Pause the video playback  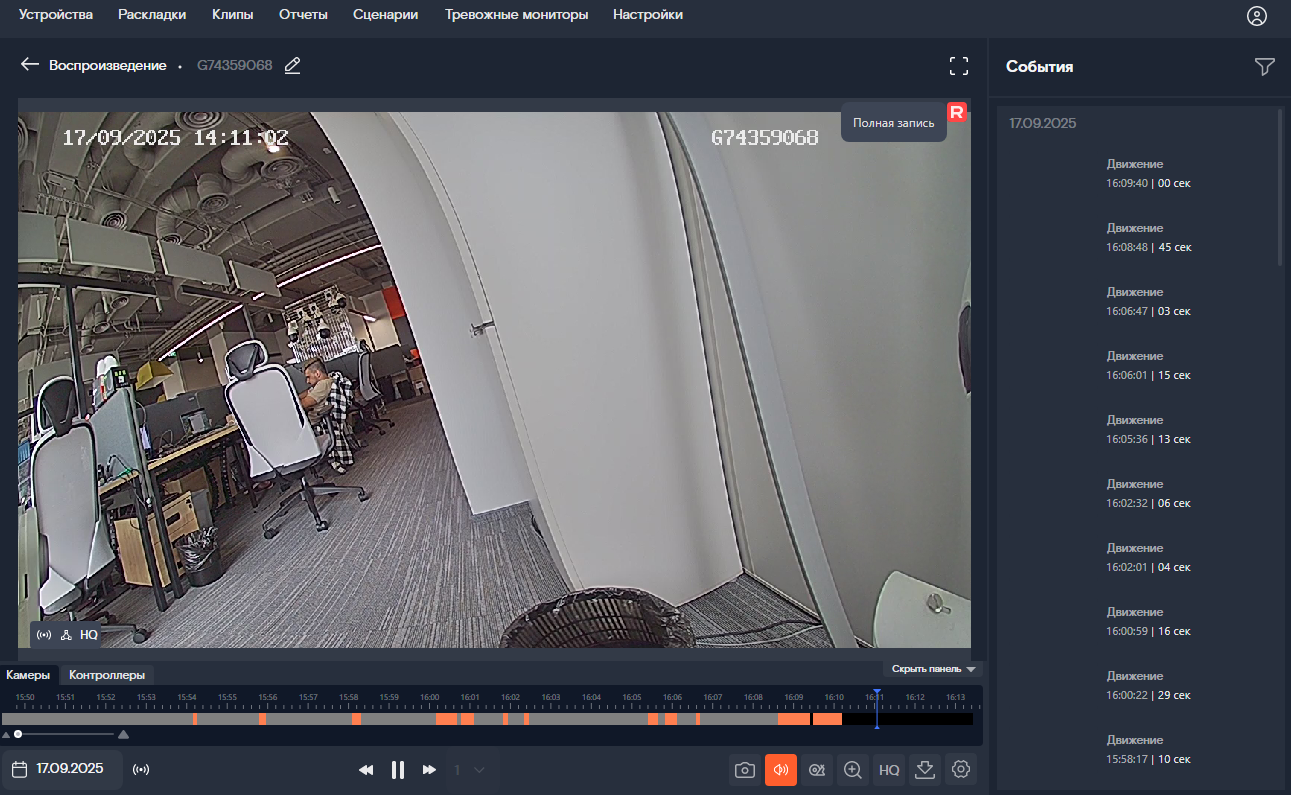(x=398, y=770)
